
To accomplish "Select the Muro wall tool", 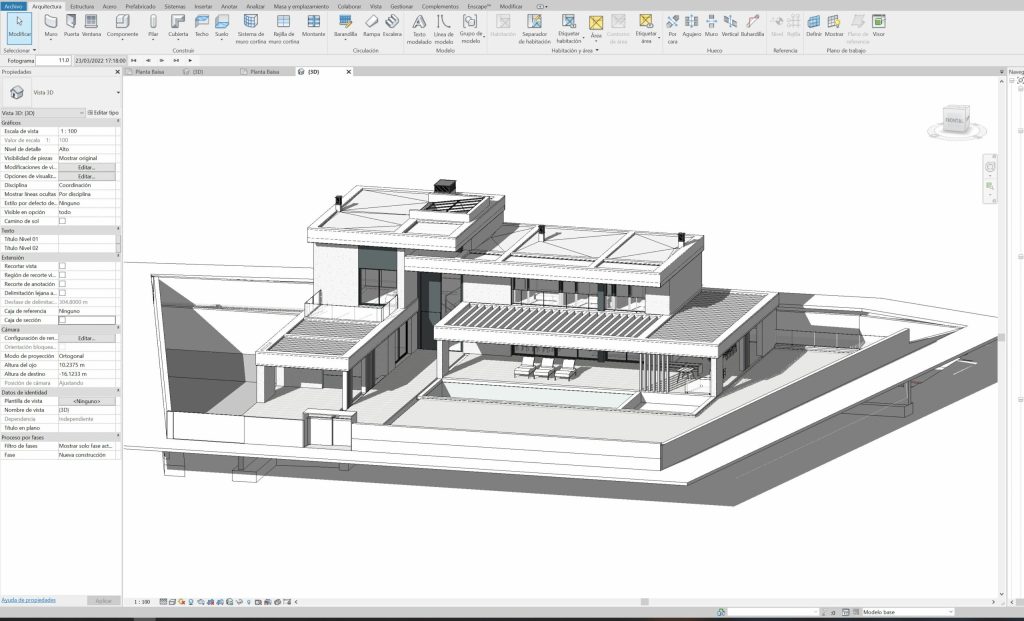I will tap(50, 26).
